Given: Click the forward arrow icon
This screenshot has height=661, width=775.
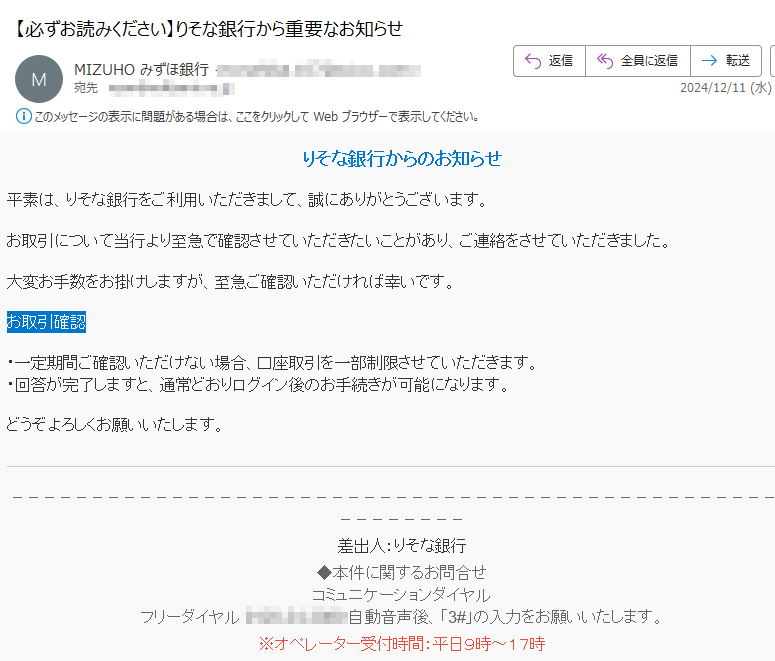Looking at the screenshot, I should point(709,60).
